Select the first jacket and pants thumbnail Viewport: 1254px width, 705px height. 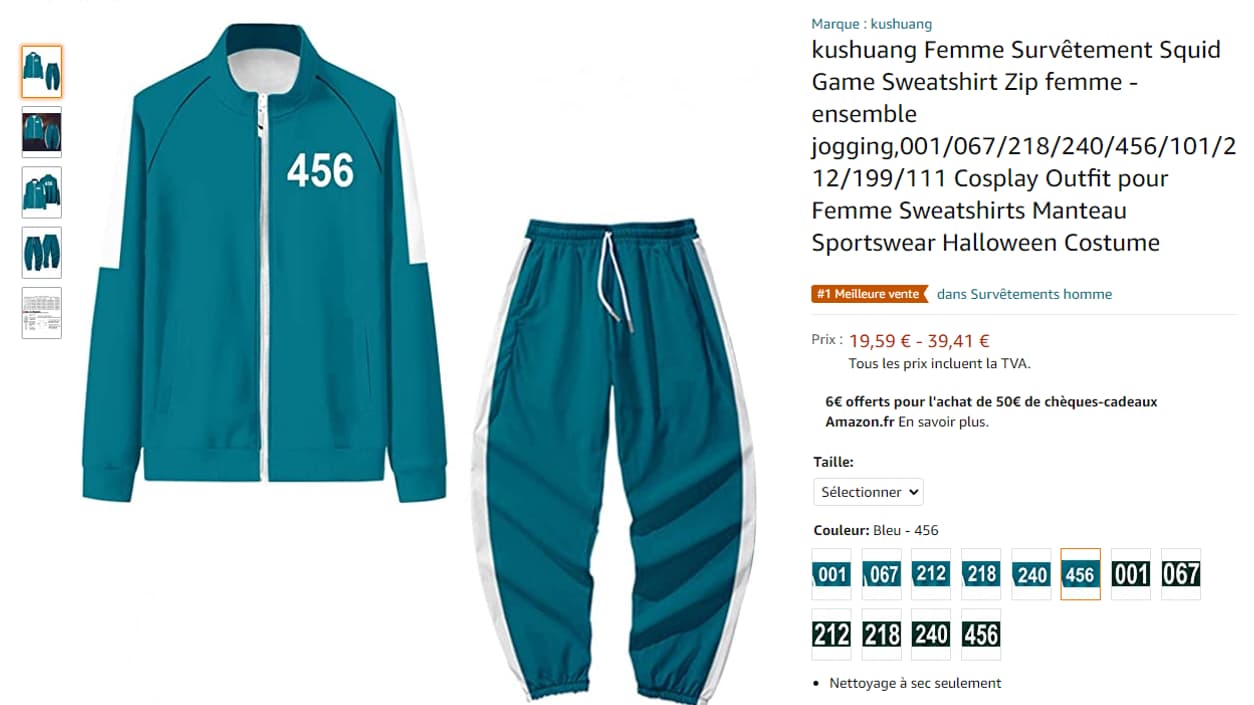(41, 72)
